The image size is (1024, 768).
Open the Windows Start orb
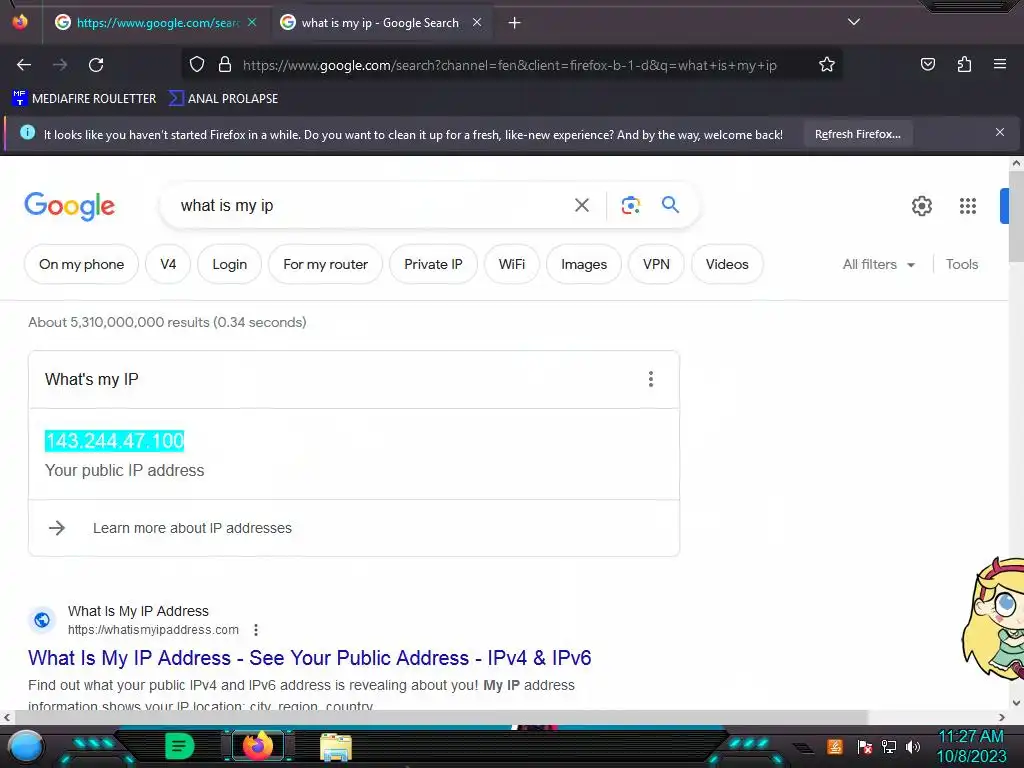click(26, 747)
